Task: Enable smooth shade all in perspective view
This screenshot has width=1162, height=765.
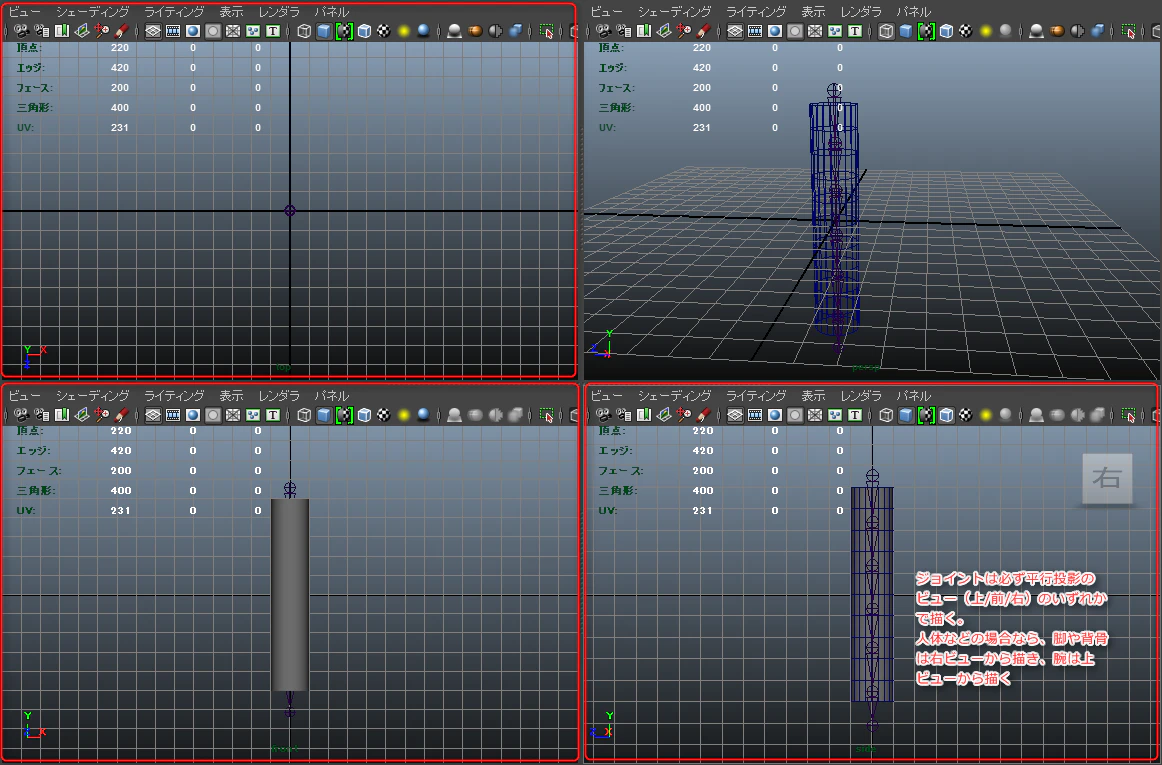Action: point(906,31)
